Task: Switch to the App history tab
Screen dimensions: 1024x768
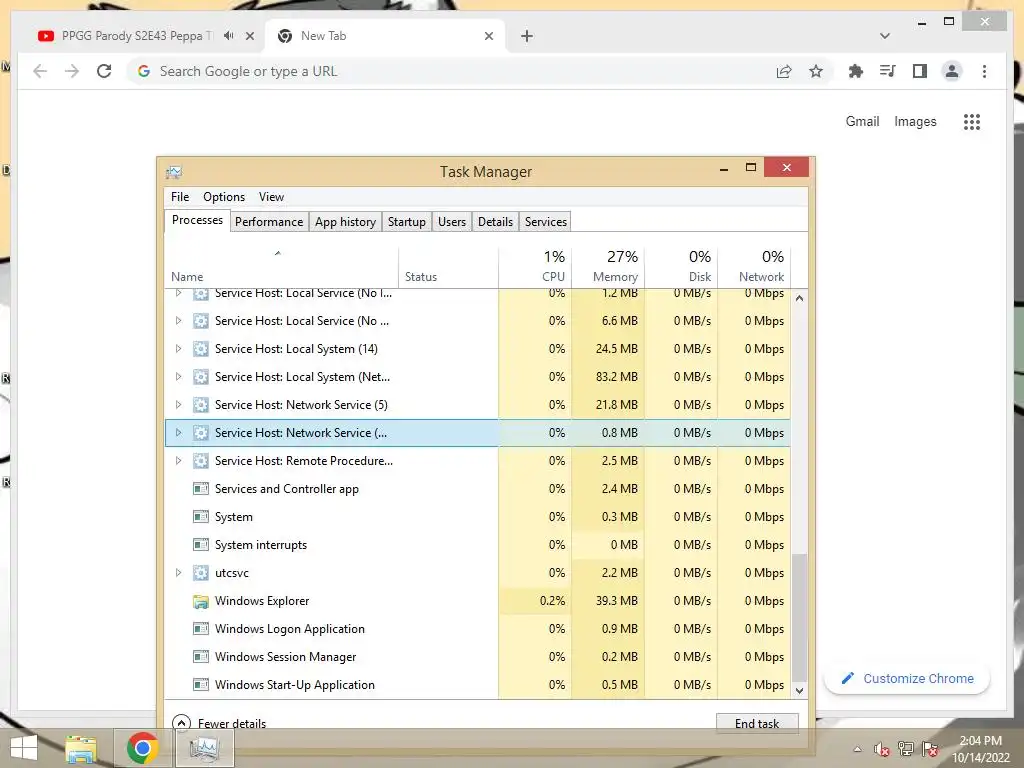Action: (x=345, y=221)
